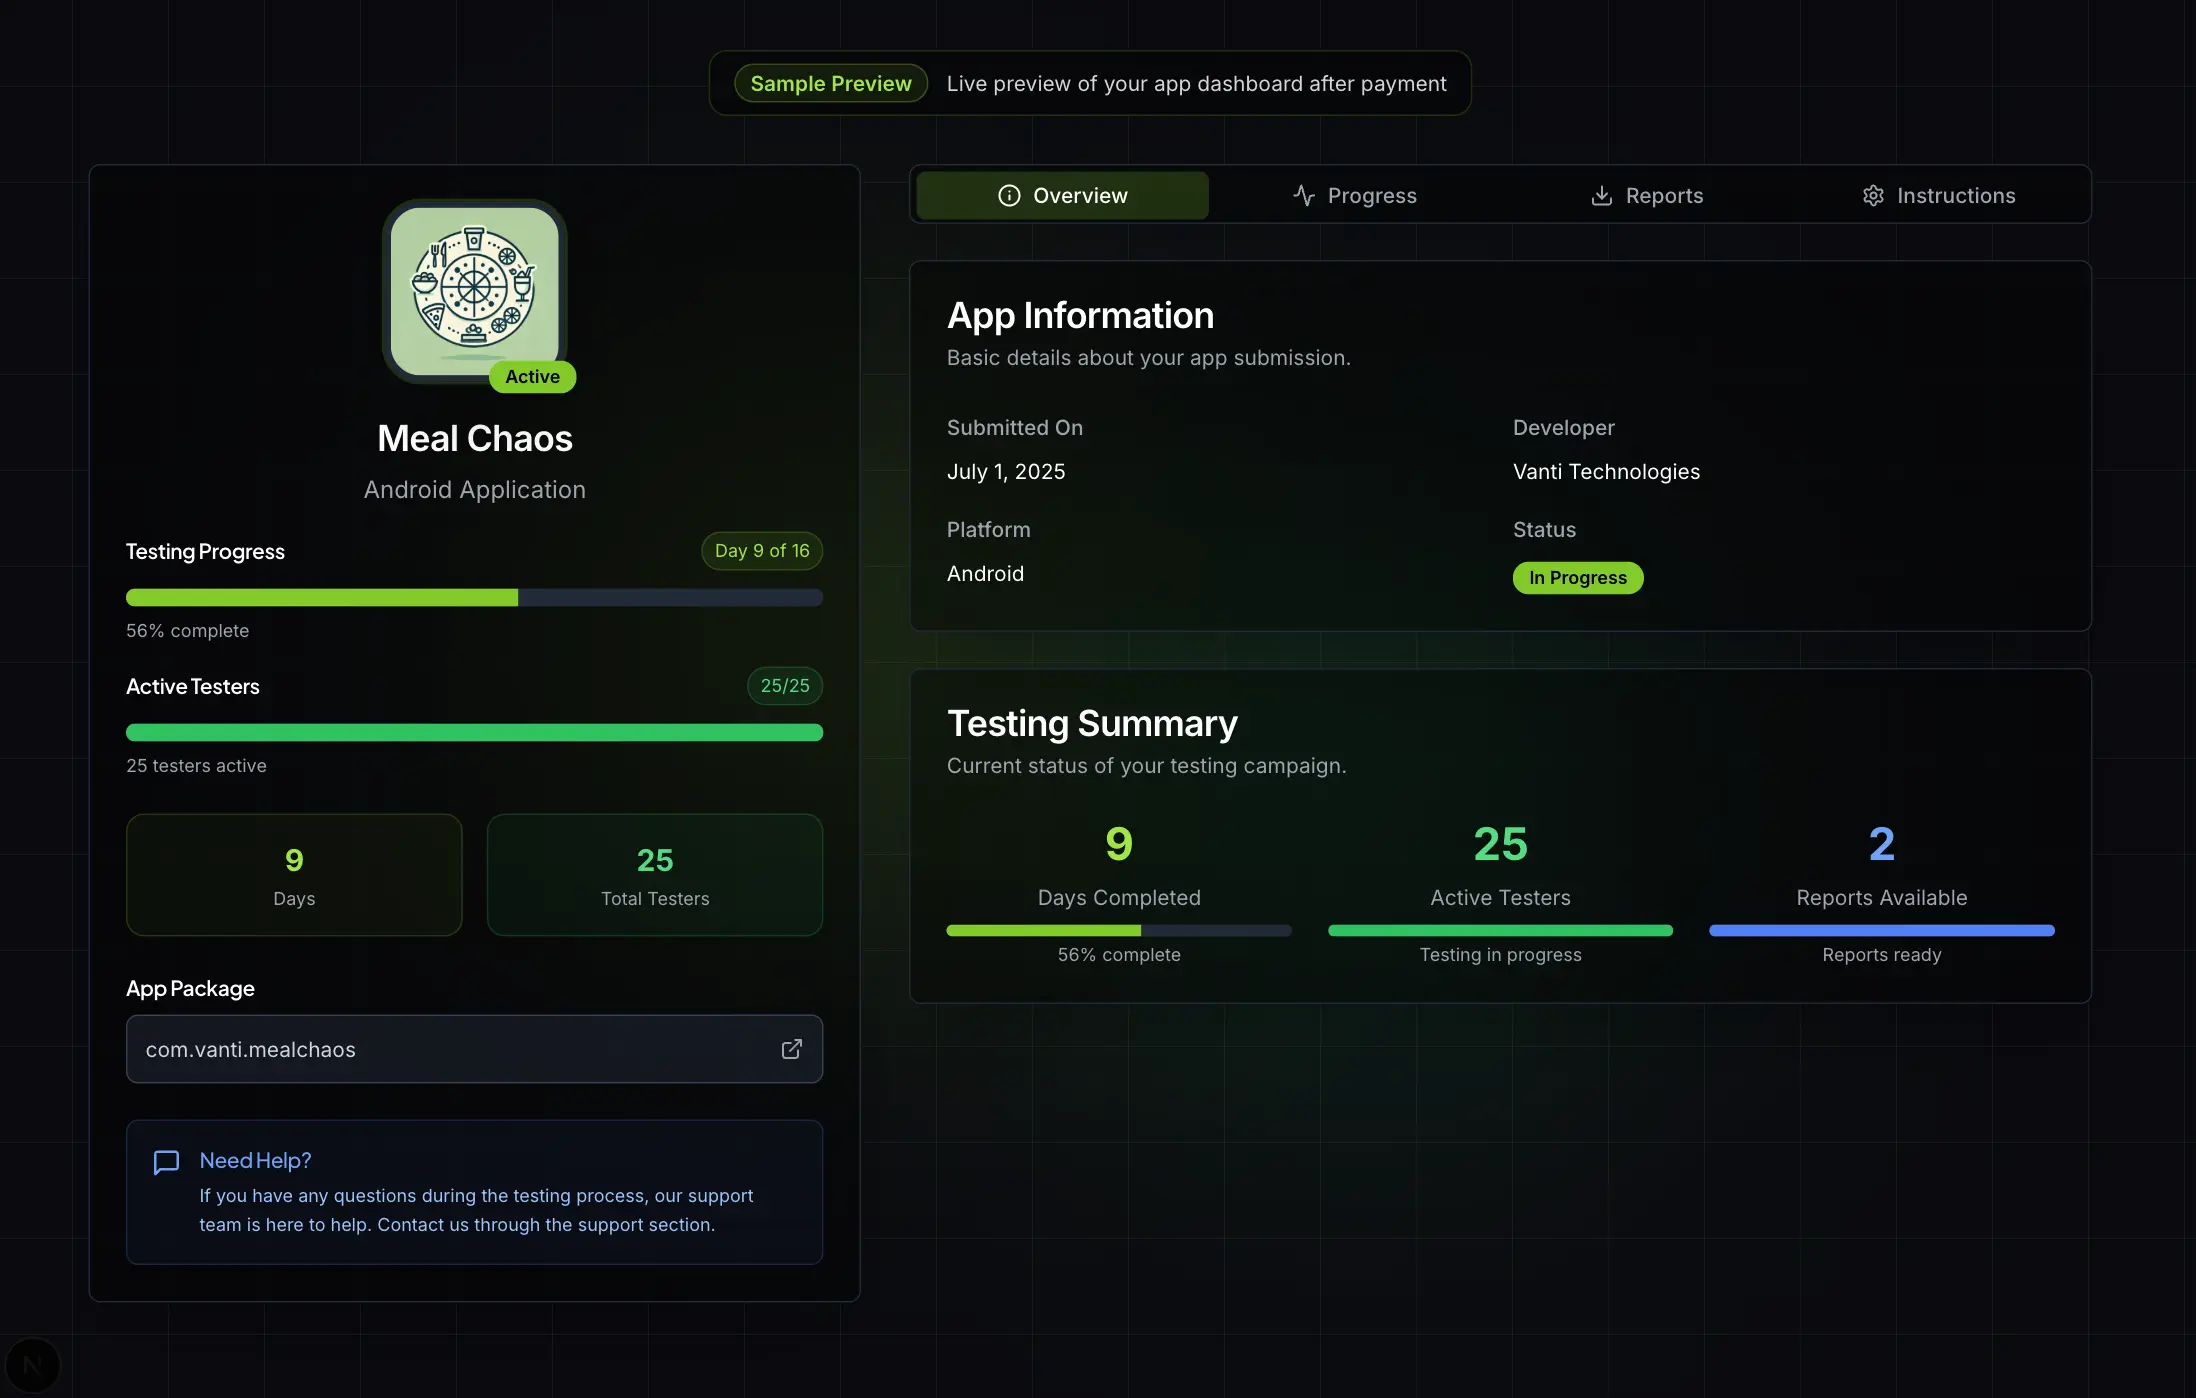
Task: Click the App Package label
Action: (x=190, y=989)
